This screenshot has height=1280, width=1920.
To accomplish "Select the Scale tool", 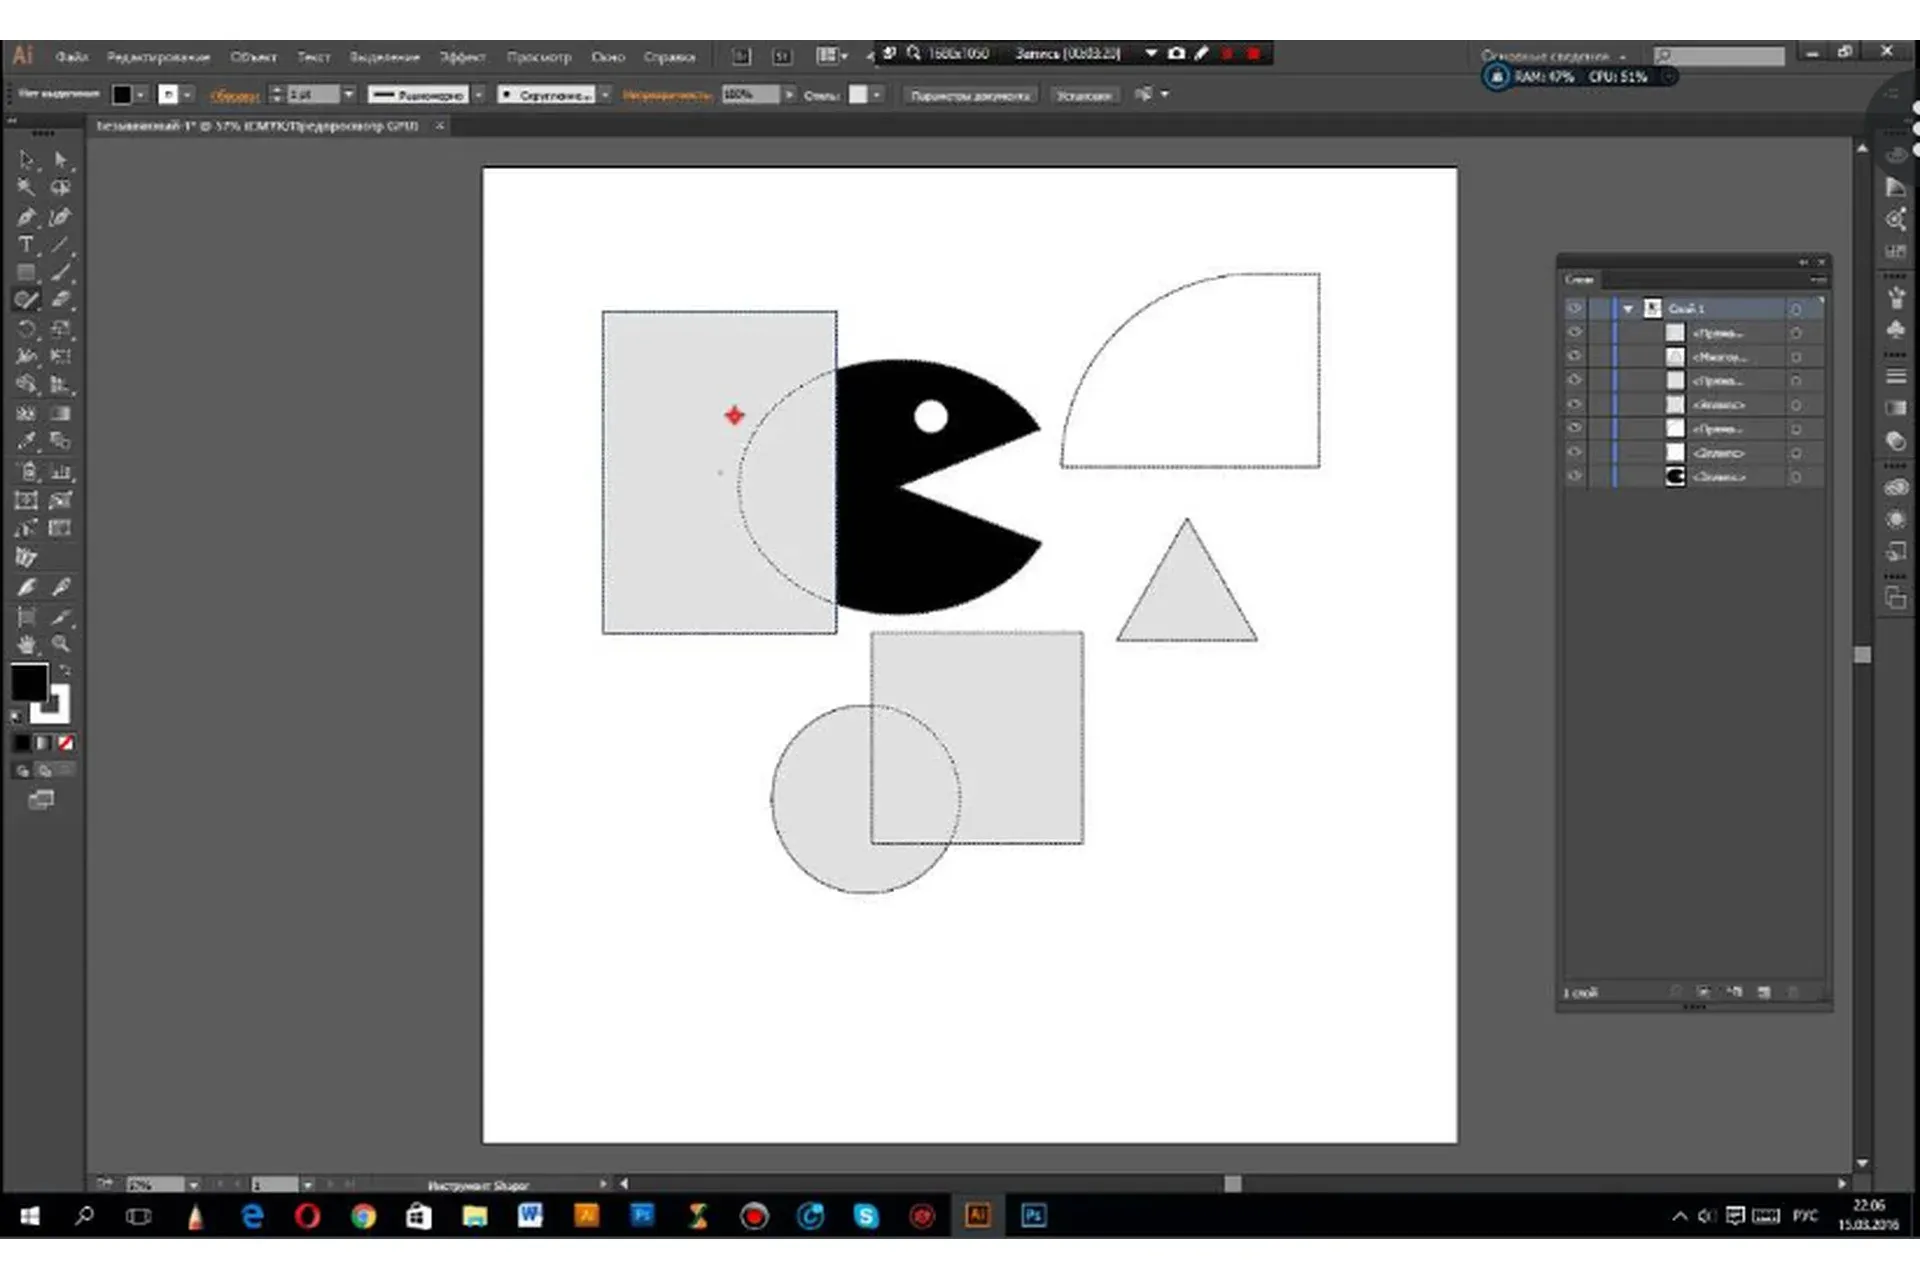I will [x=61, y=329].
